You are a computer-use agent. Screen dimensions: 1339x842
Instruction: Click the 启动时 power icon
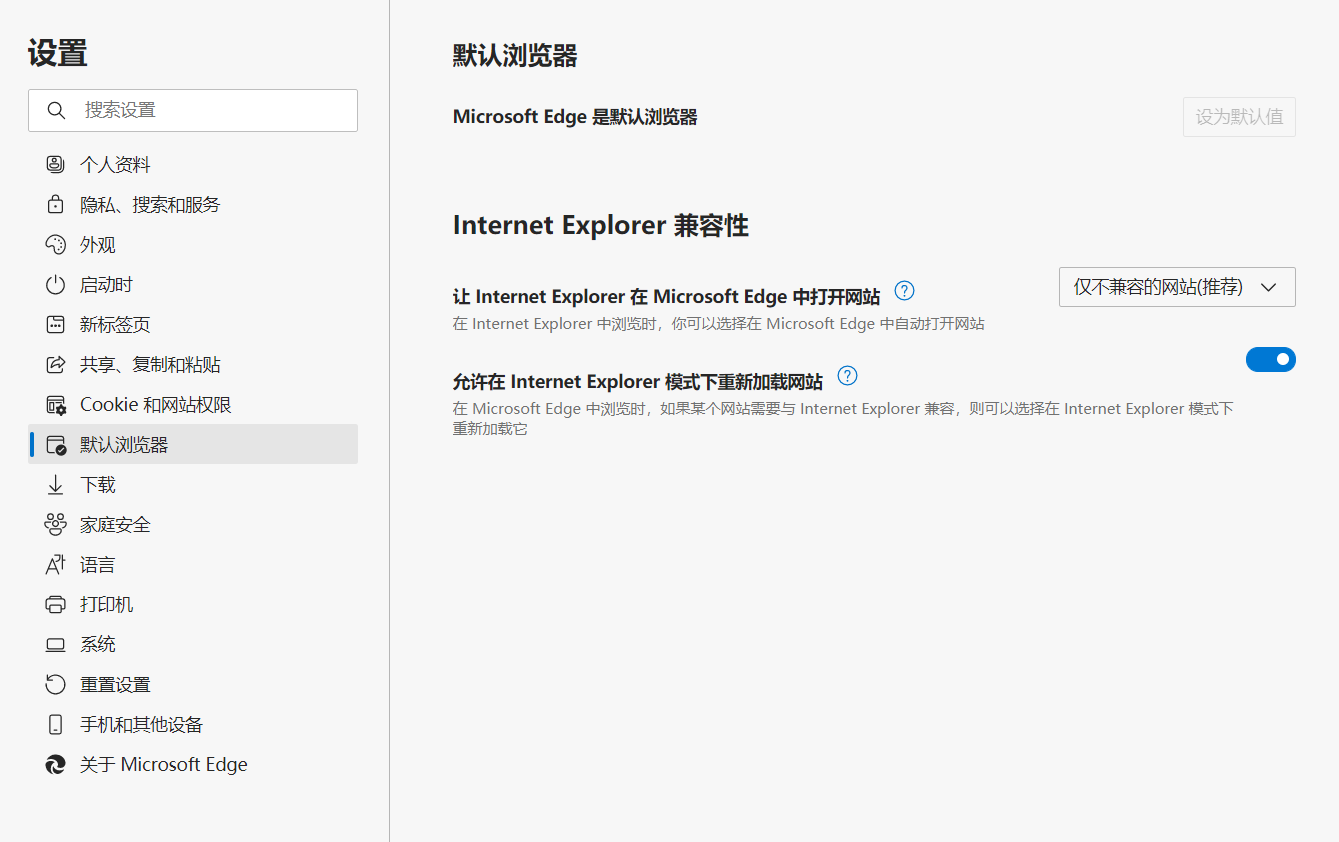pyautogui.click(x=55, y=284)
